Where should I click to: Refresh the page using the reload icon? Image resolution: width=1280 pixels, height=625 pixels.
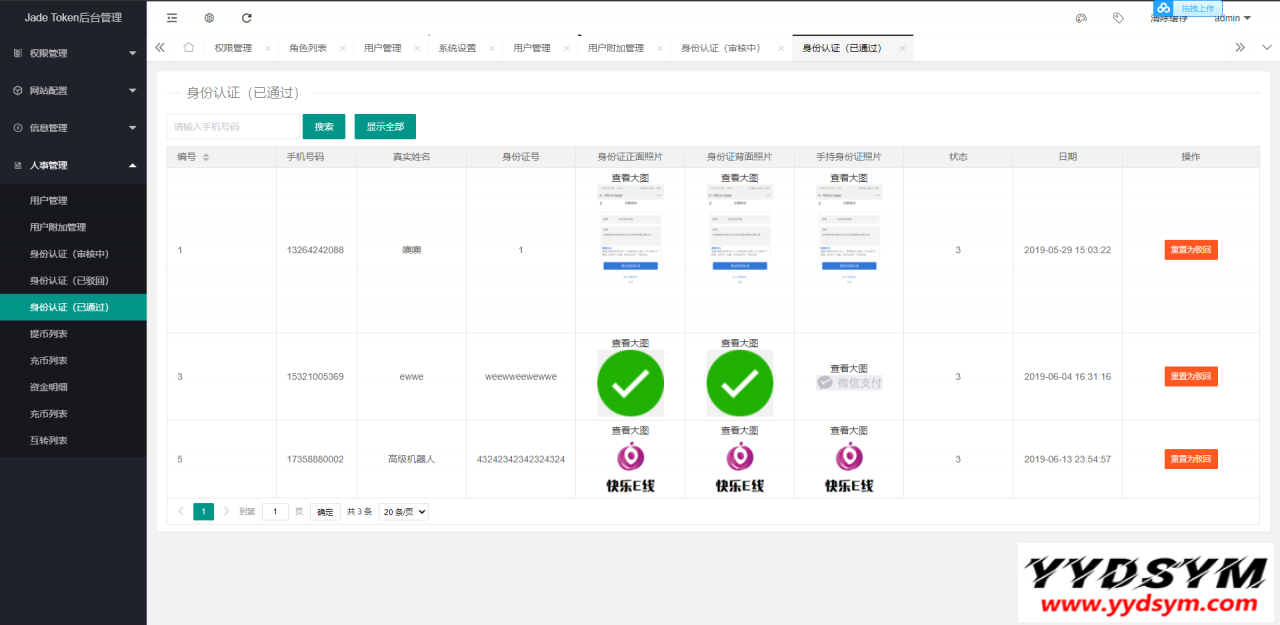coord(246,17)
